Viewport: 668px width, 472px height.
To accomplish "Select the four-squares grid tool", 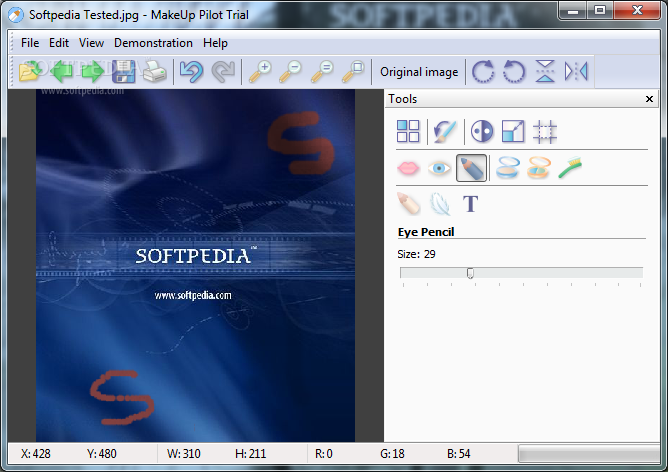I will 408,131.
